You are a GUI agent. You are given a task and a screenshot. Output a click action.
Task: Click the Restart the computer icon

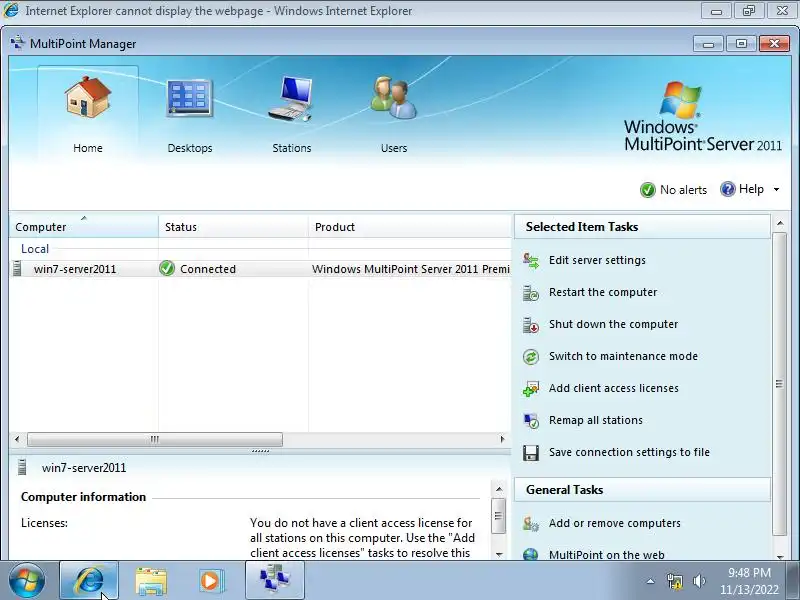[x=531, y=292]
